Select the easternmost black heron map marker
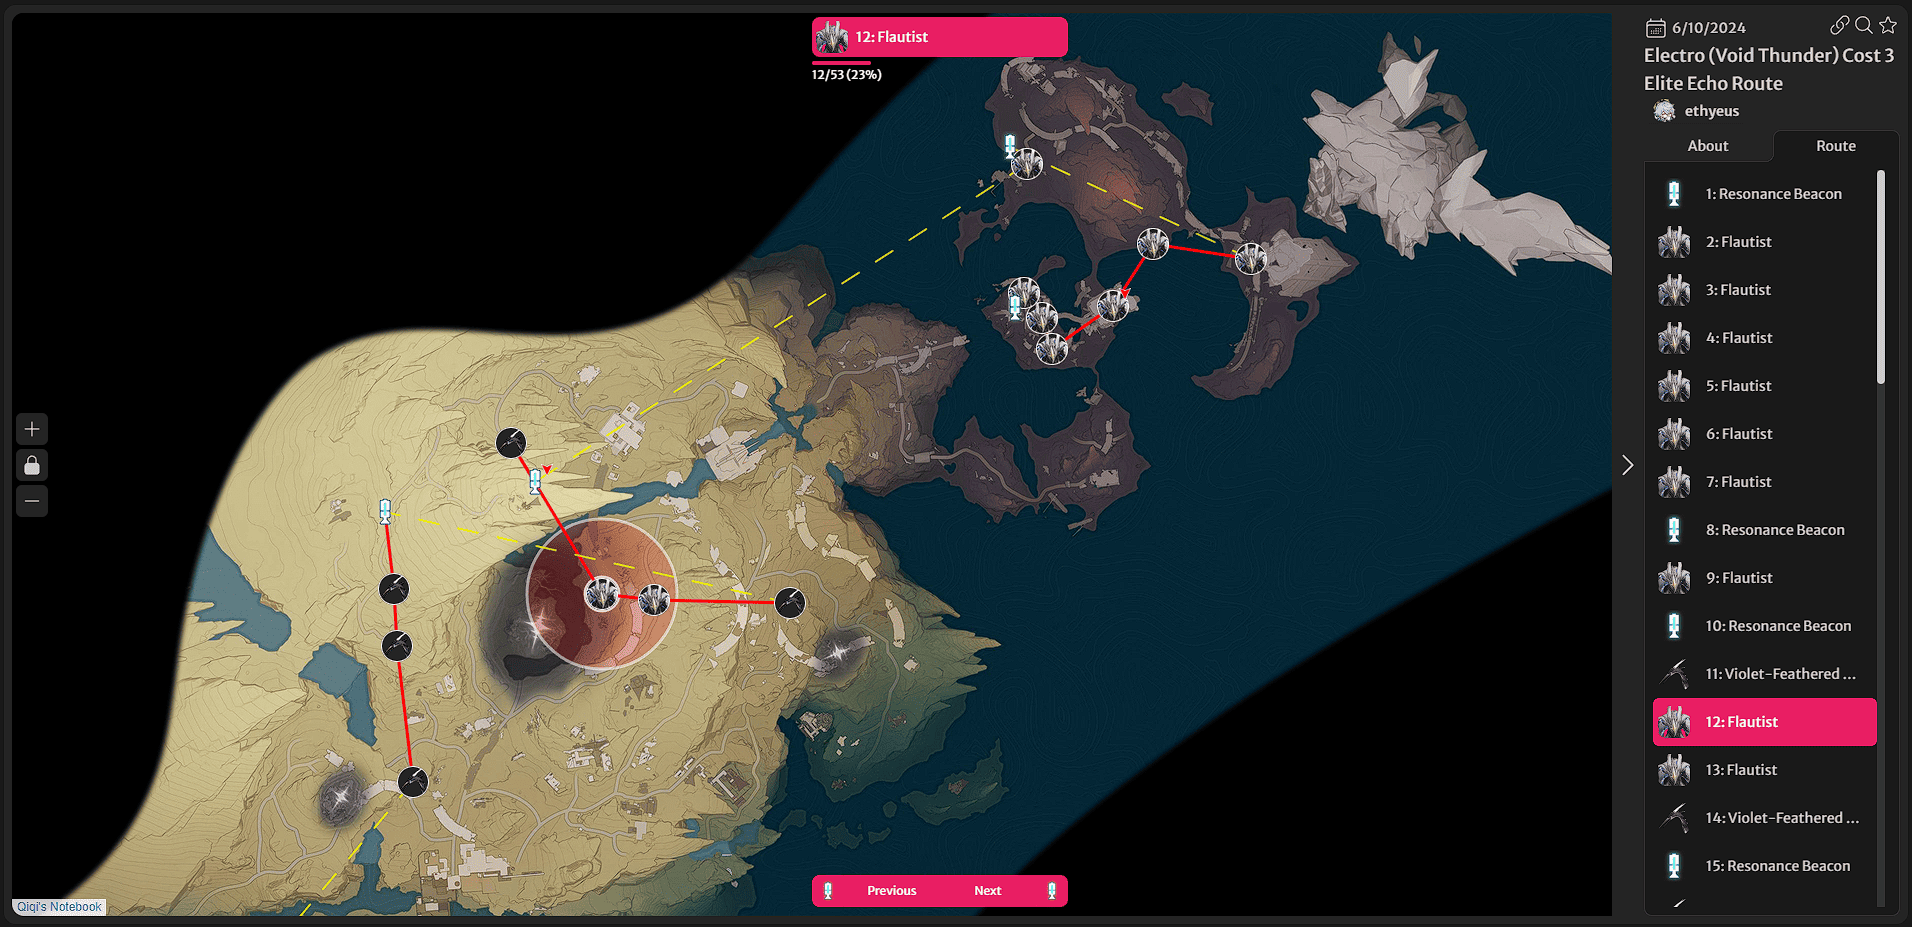1912x927 pixels. pos(790,603)
